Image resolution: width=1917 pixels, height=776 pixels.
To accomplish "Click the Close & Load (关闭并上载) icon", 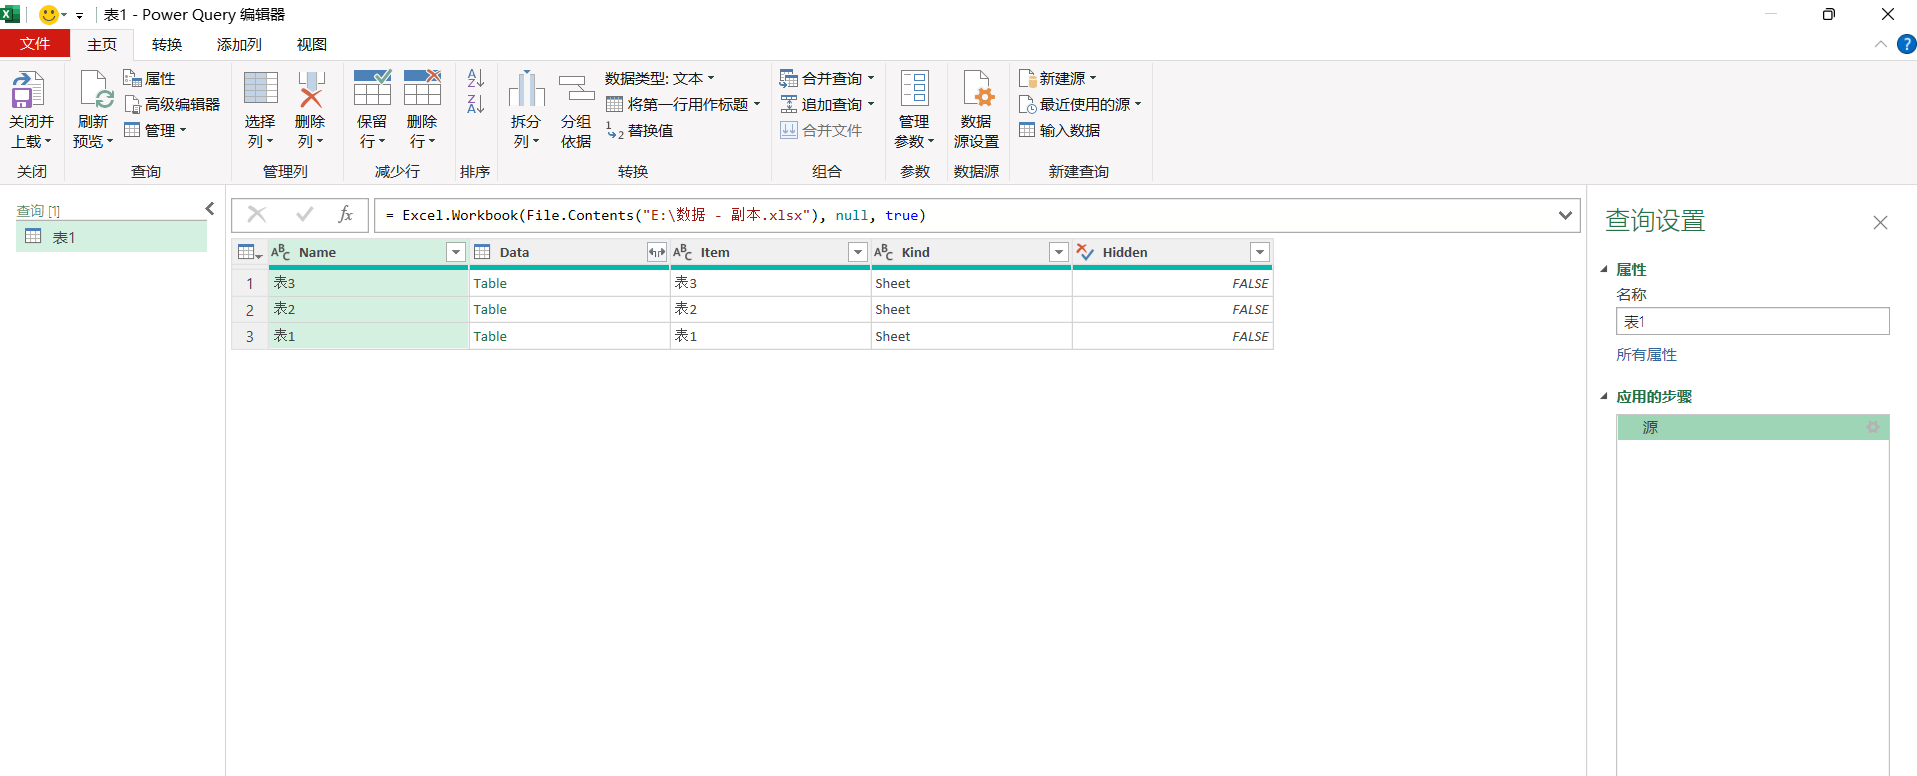I will point(28,90).
